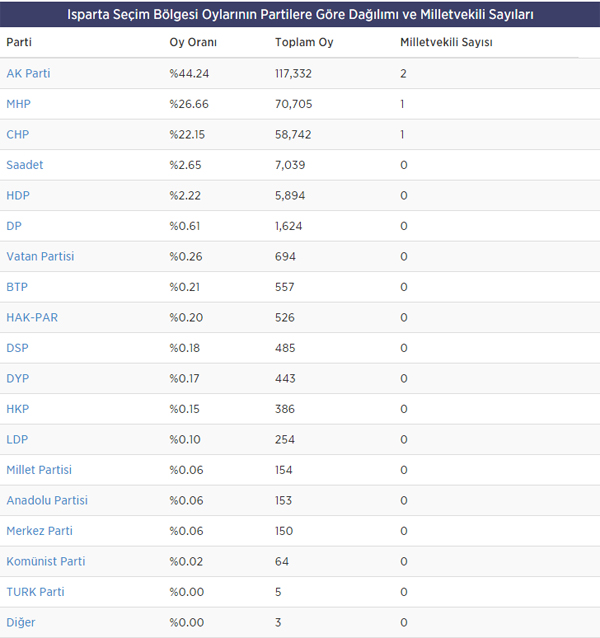
Task: Click the Diğer link
Action: click(x=21, y=623)
